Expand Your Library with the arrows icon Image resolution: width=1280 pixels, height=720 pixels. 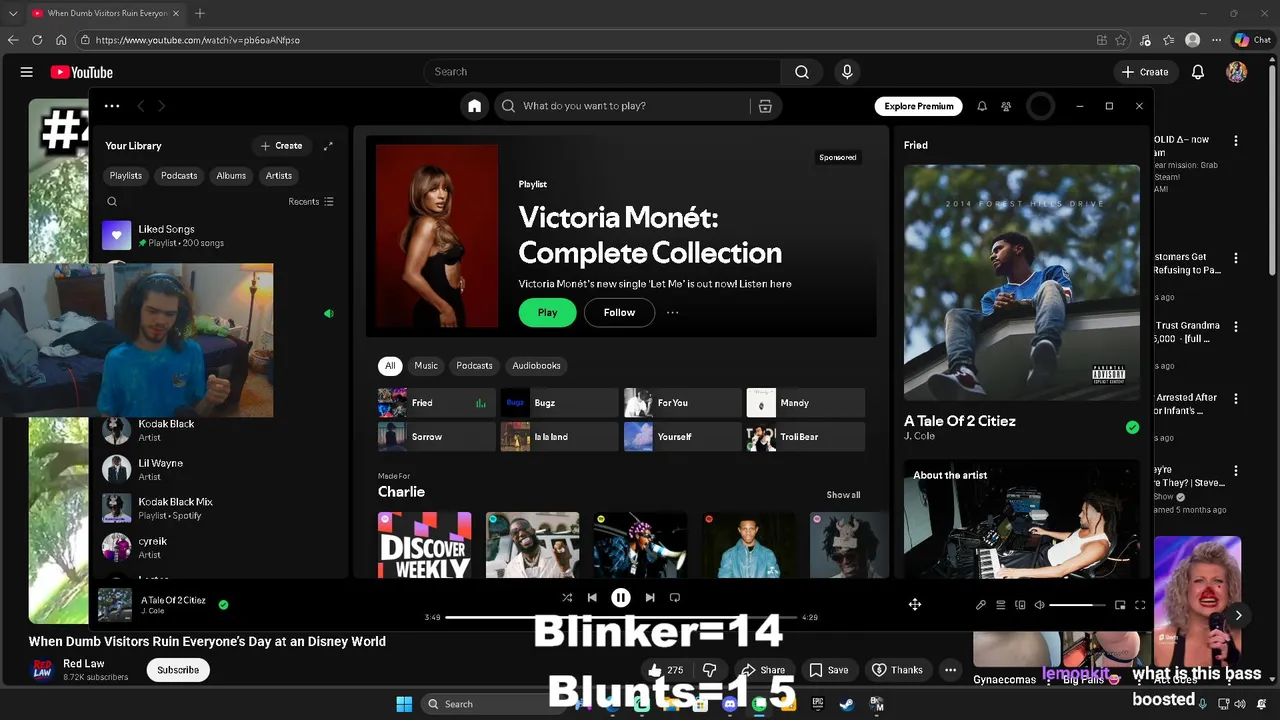[x=328, y=146]
